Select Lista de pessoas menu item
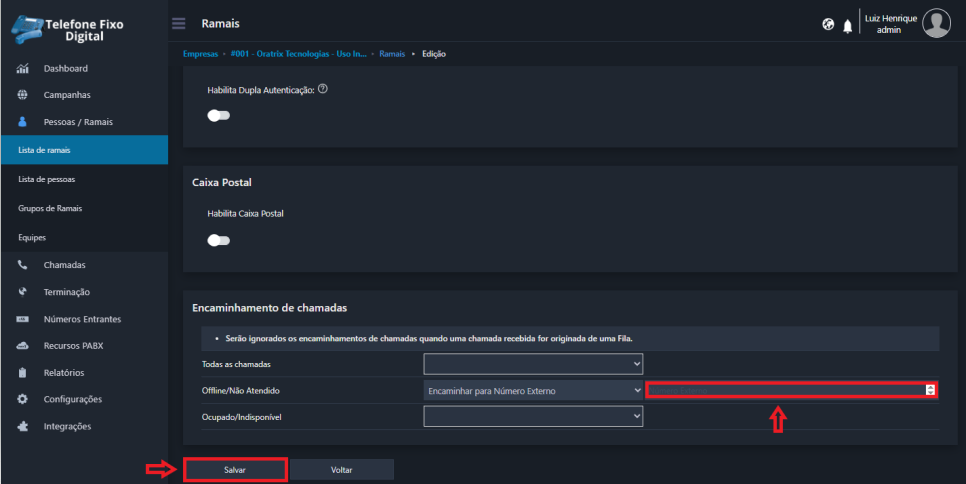 [x=46, y=179]
